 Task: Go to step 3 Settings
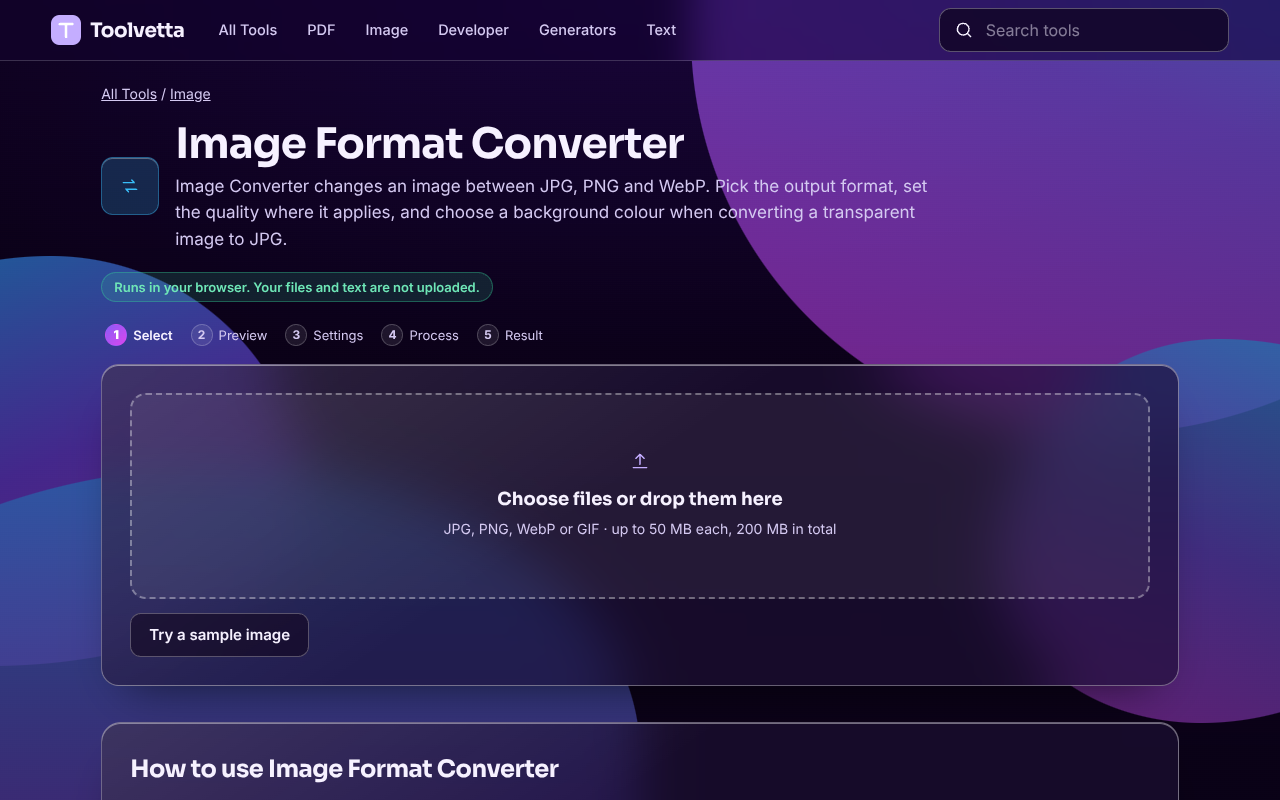(324, 335)
